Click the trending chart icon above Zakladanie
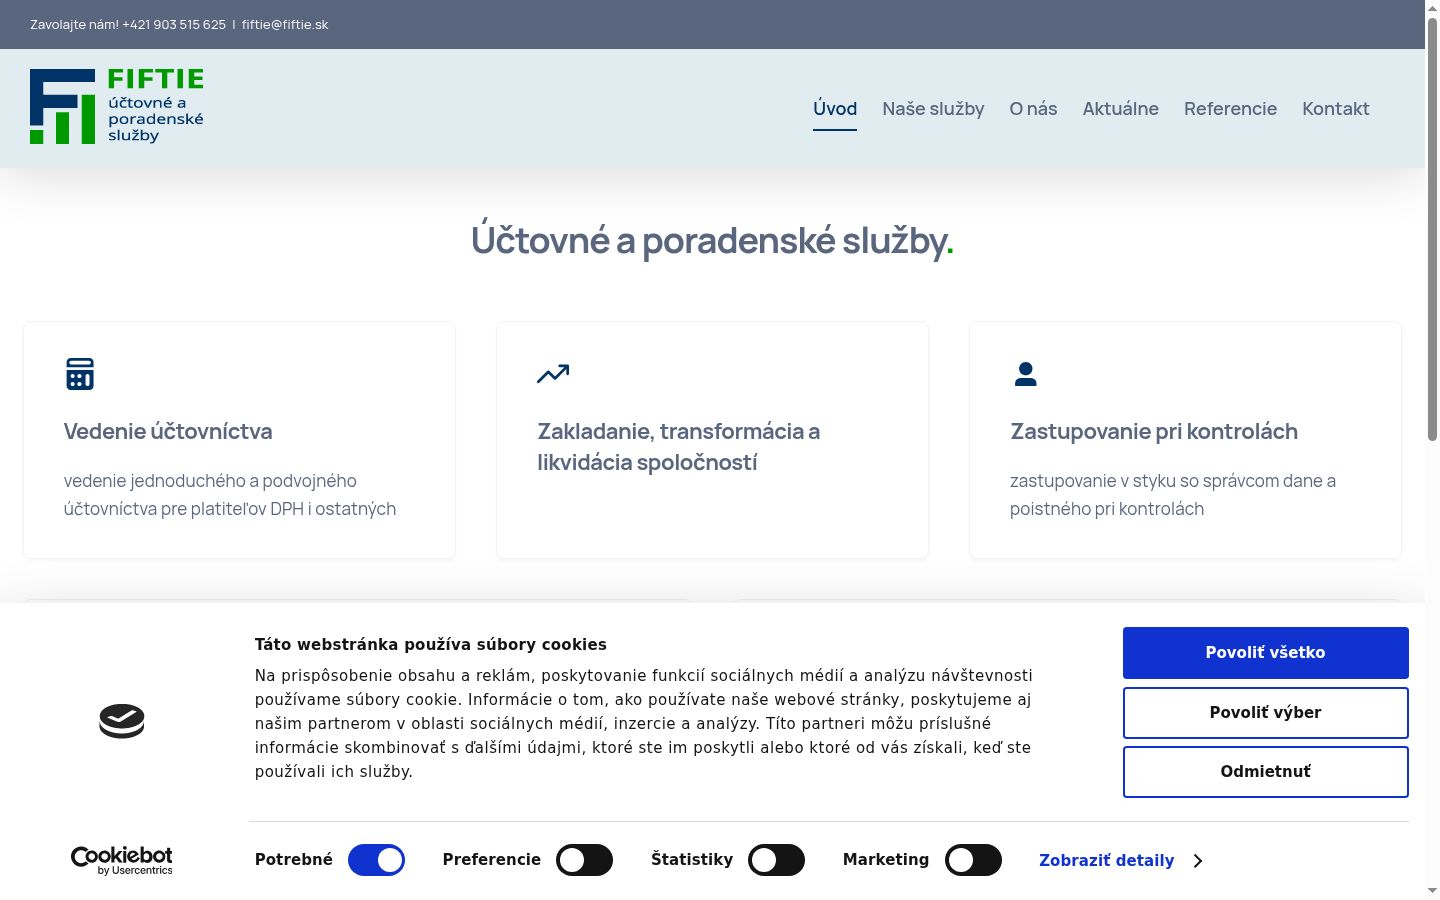1440x900 pixels. click(553, 374)
